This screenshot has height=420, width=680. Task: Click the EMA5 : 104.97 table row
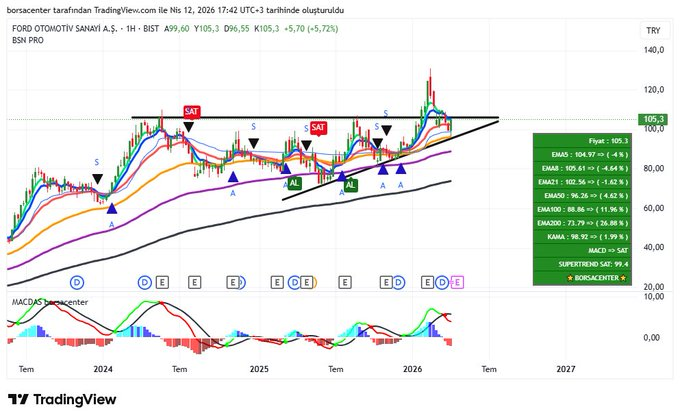(582, 154)
